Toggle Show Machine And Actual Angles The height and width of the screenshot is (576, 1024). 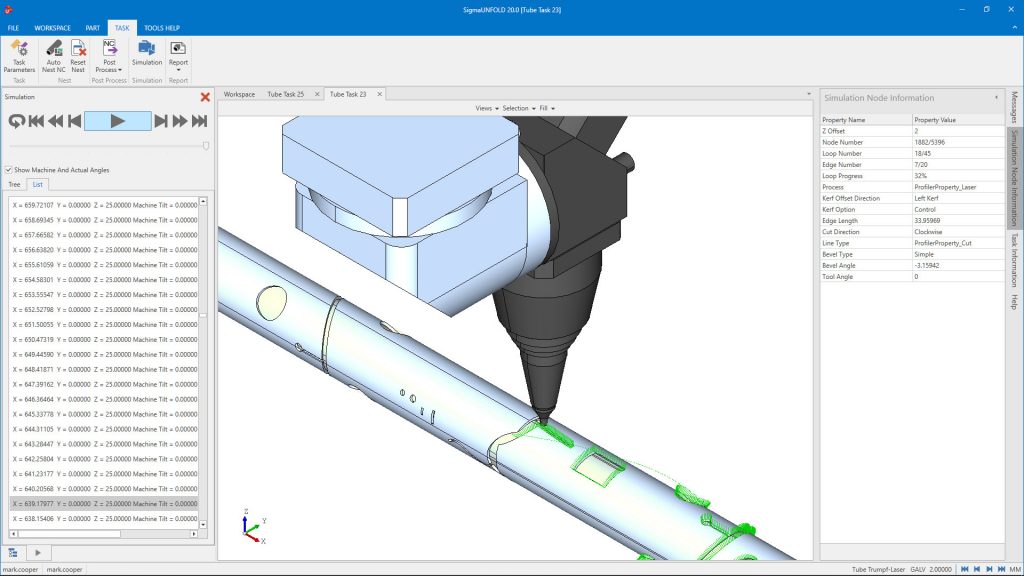pos(10,170)
